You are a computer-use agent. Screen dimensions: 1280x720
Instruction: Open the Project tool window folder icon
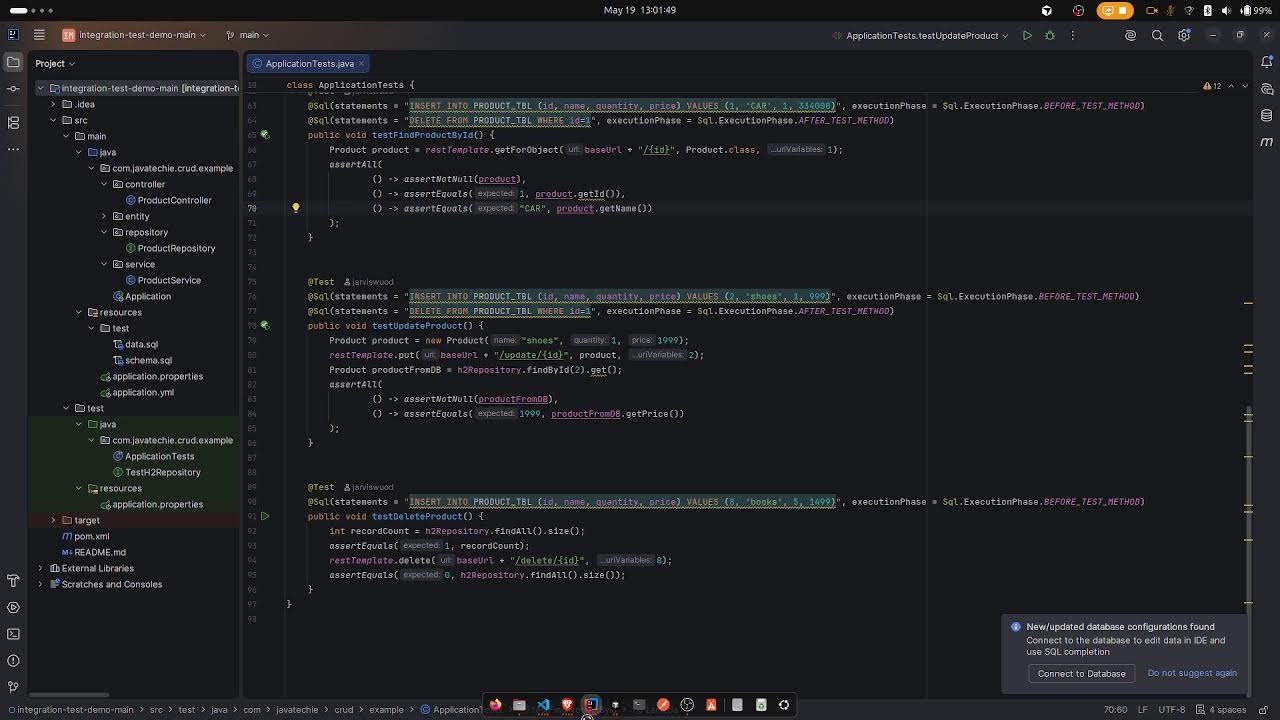pos(13,63)
